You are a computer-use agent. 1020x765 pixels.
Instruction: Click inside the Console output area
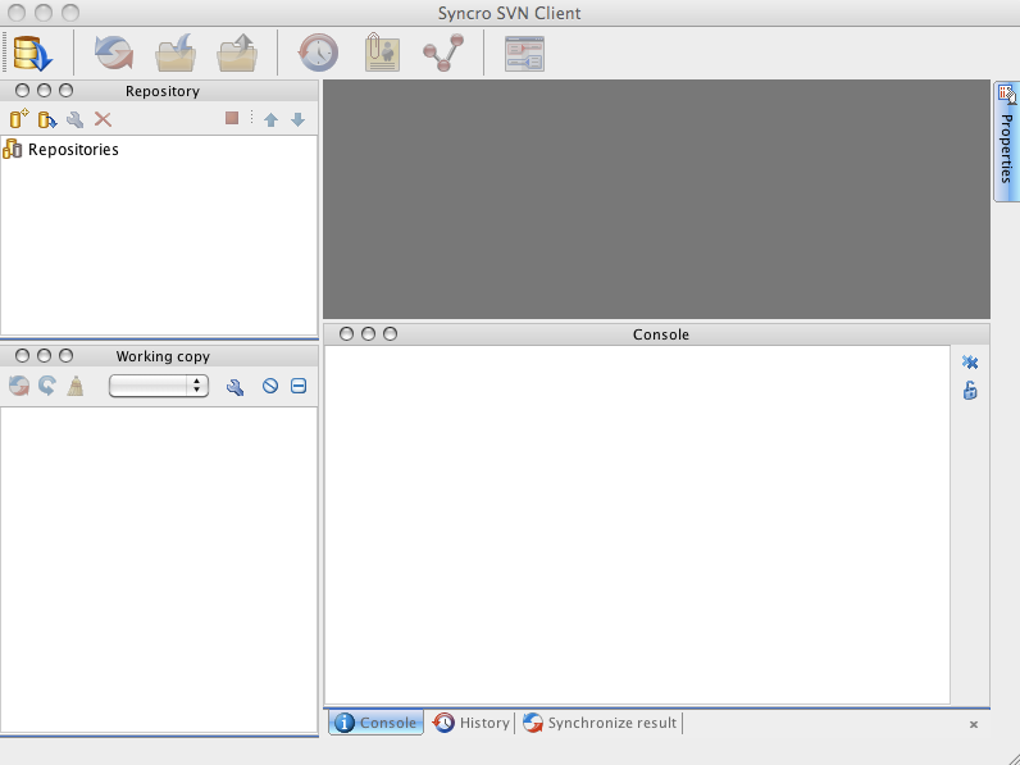point(637,524)
